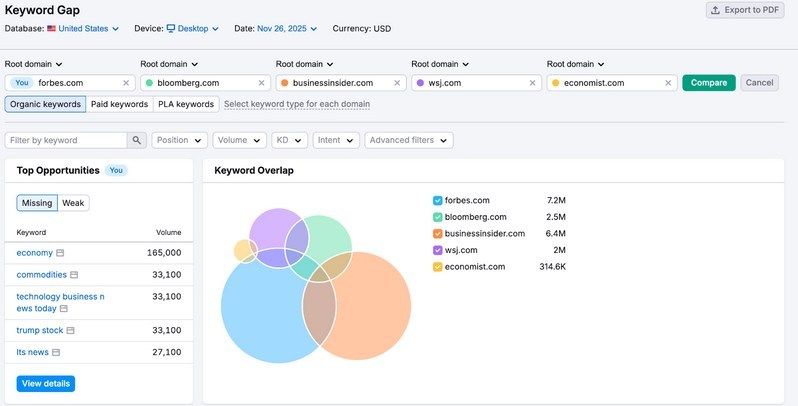
Task: Click the SERP icon beside lts news
Action: click(56, 353)
